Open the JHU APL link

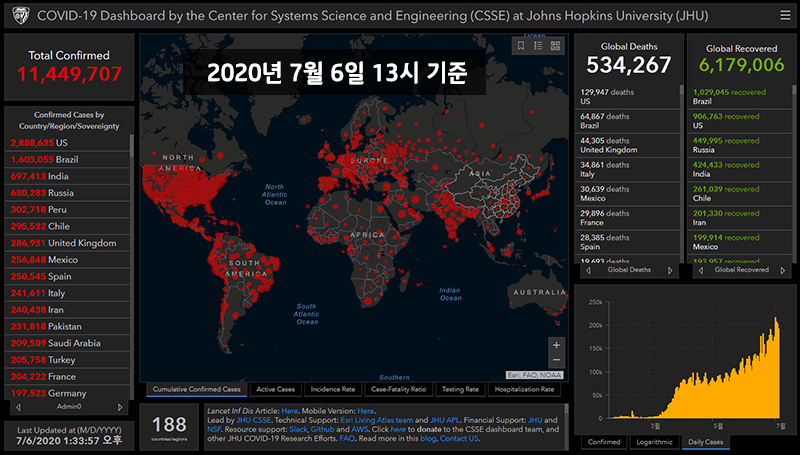[x=444, y=420]
